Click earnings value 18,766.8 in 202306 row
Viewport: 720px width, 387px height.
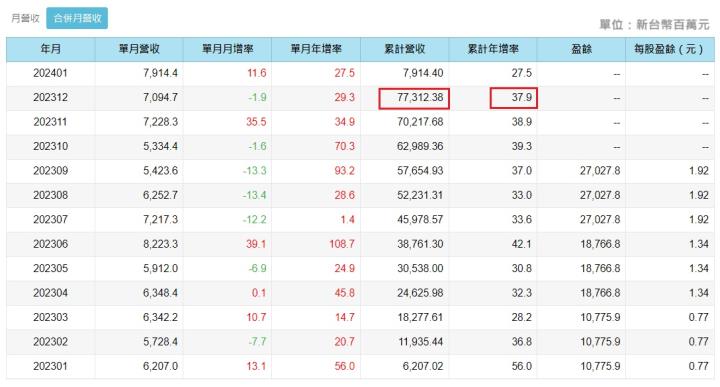point(600,244)
